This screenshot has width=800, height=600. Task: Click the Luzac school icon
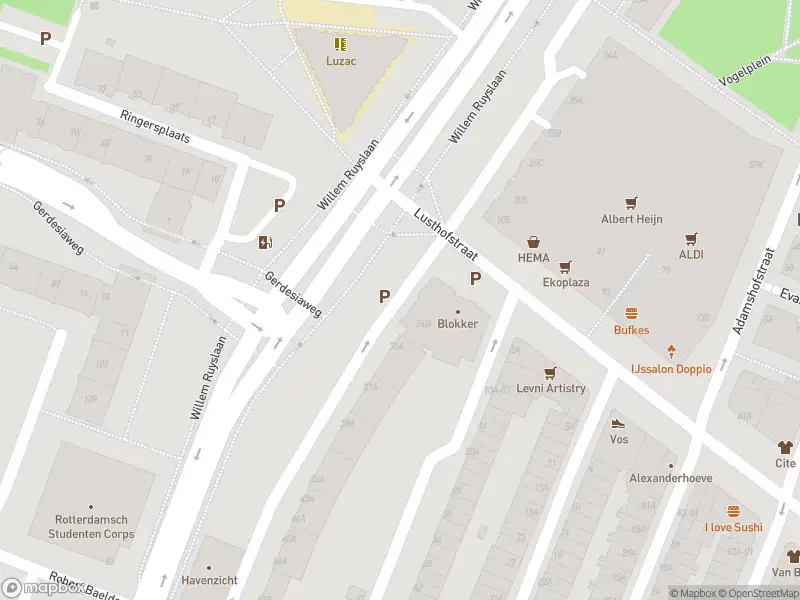click(x=340, y=44)
